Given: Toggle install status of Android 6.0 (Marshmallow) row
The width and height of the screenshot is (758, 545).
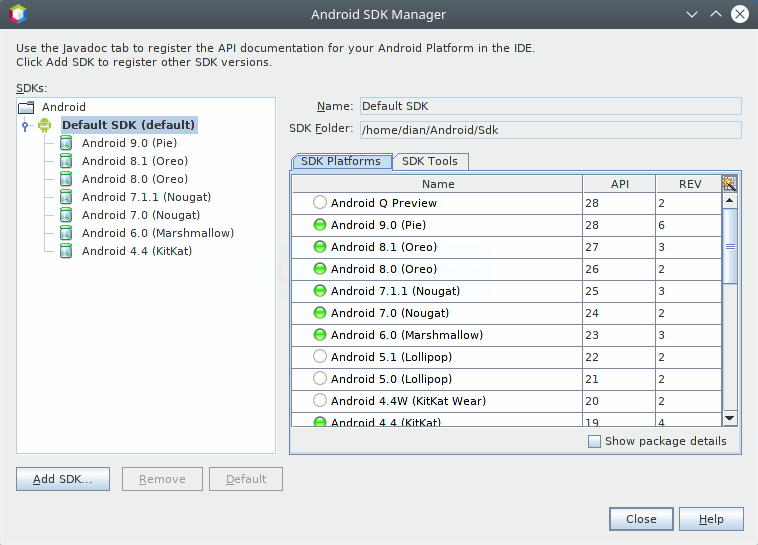Looking at the screenshot, I should 320,335.
